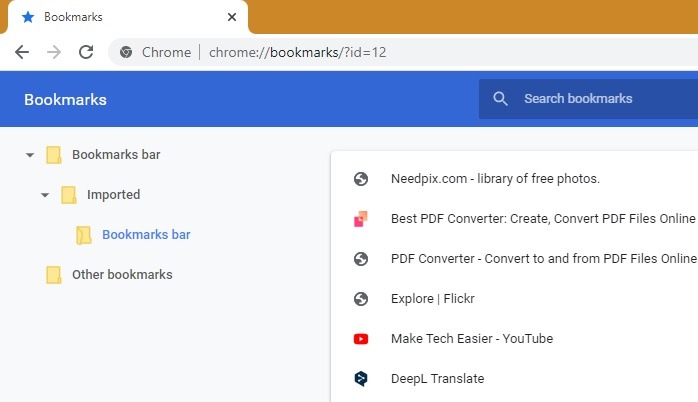Select the highlighted nested Bookmarks bar item
Viewport: 698px width, 402px height.
pos(146,235)
